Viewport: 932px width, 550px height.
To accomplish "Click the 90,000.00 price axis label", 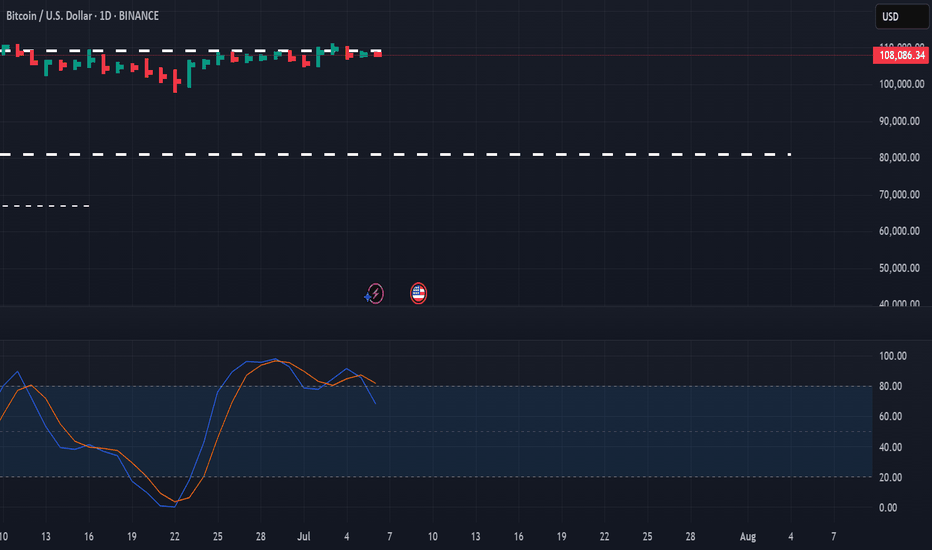I will (900, 121).
